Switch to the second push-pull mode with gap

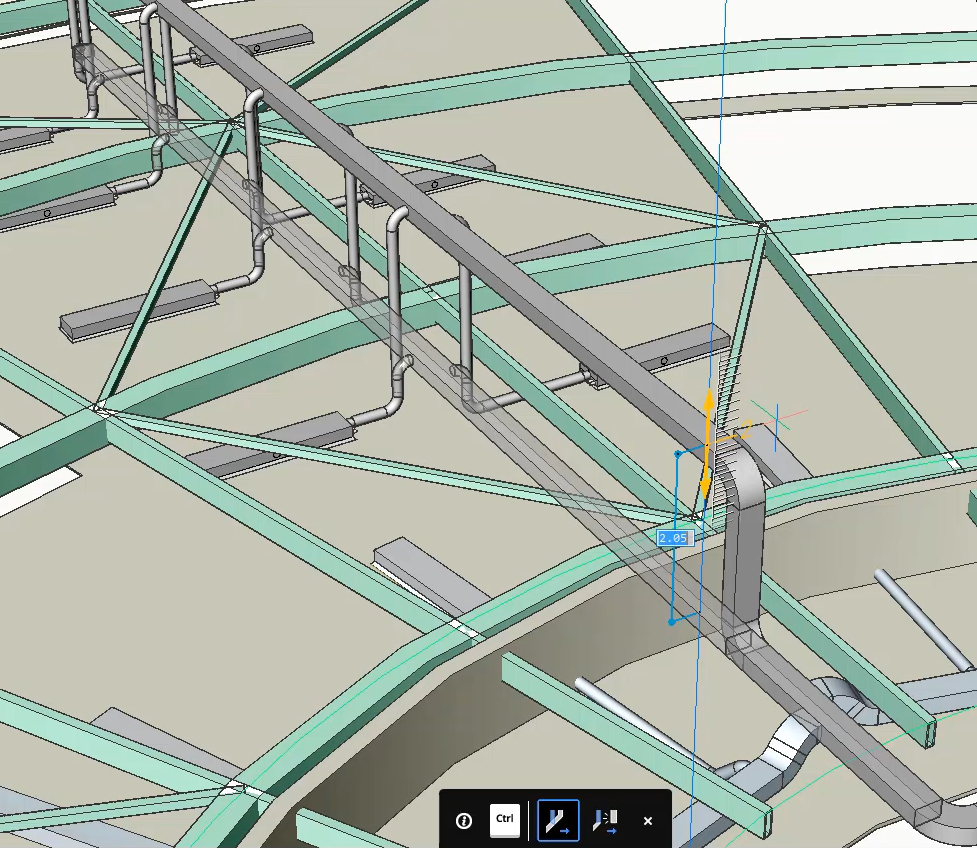606,820
